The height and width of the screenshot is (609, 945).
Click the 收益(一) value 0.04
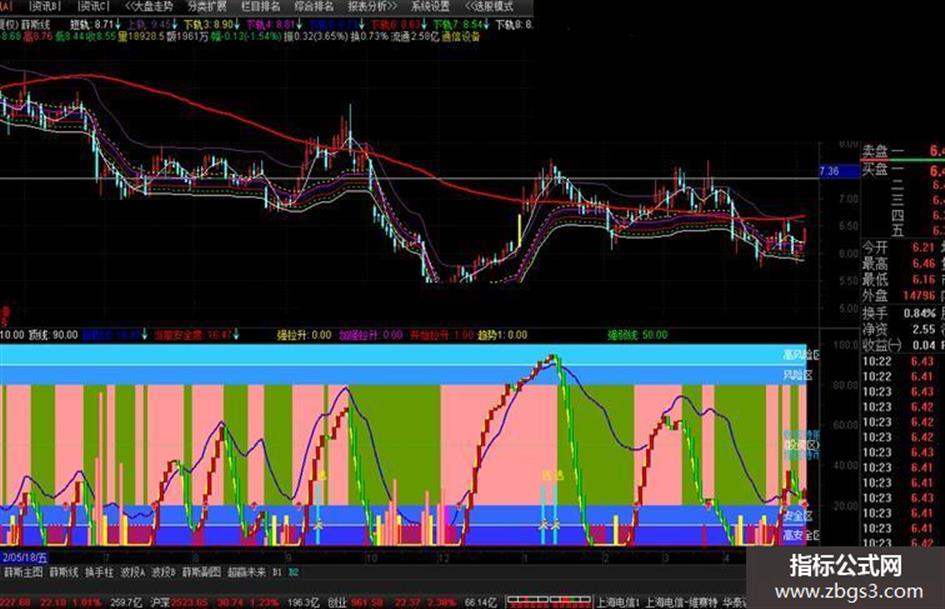point(923,345)
